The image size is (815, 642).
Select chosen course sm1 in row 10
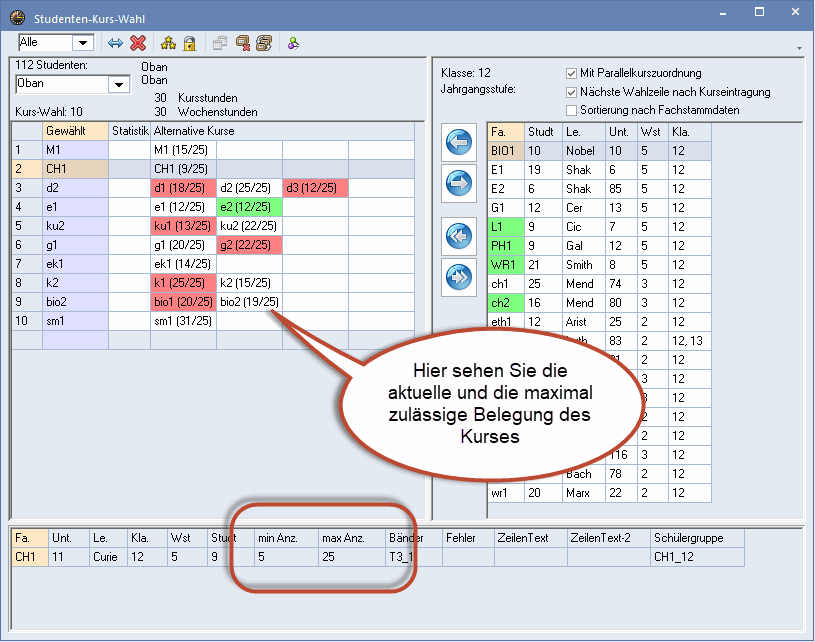click(75, 321)
